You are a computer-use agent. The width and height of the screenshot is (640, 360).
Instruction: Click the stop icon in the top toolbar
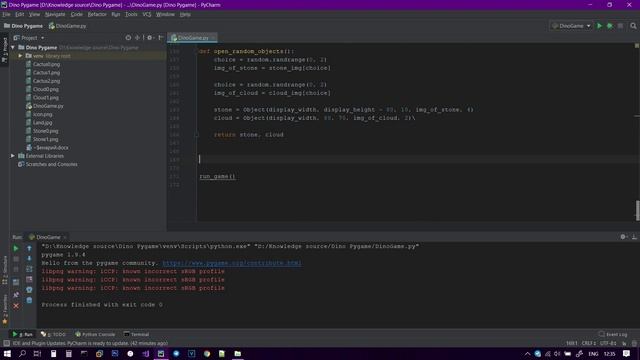point(620,26)
